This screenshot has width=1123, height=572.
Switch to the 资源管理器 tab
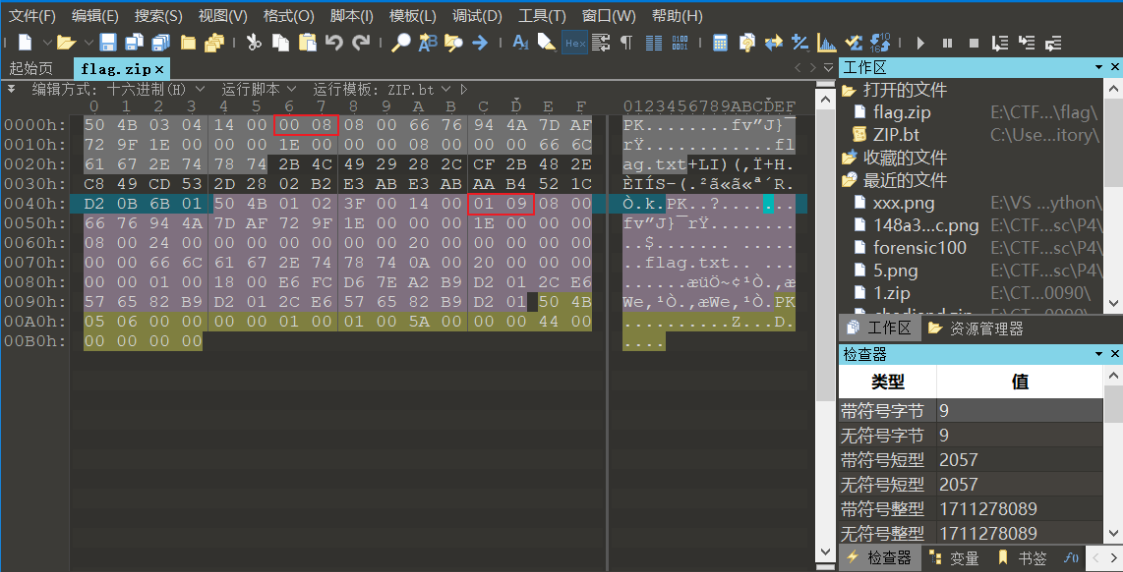[977, 329]
